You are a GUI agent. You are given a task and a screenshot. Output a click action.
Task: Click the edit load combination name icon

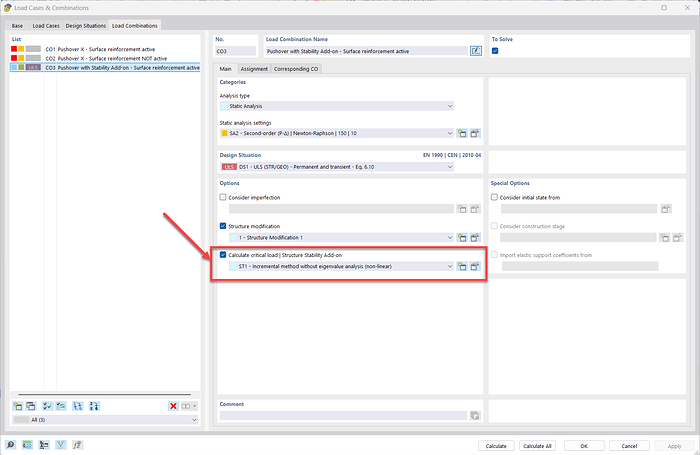476,50
